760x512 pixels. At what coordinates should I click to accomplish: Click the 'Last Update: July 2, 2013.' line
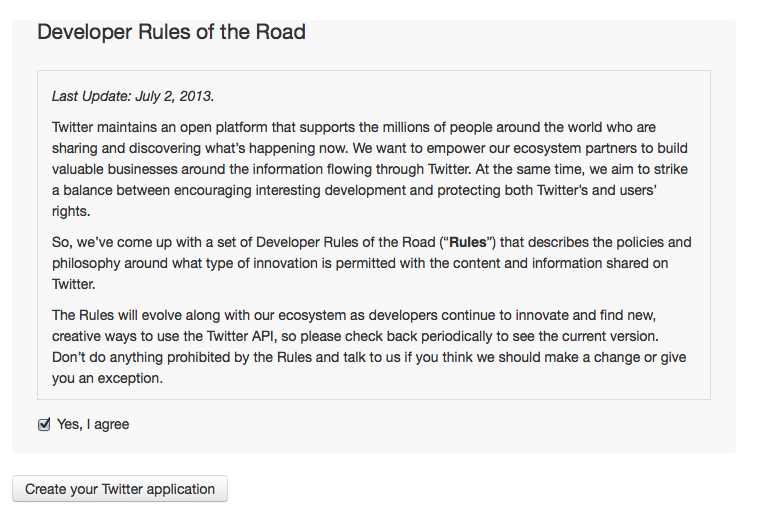click(133, 97)
